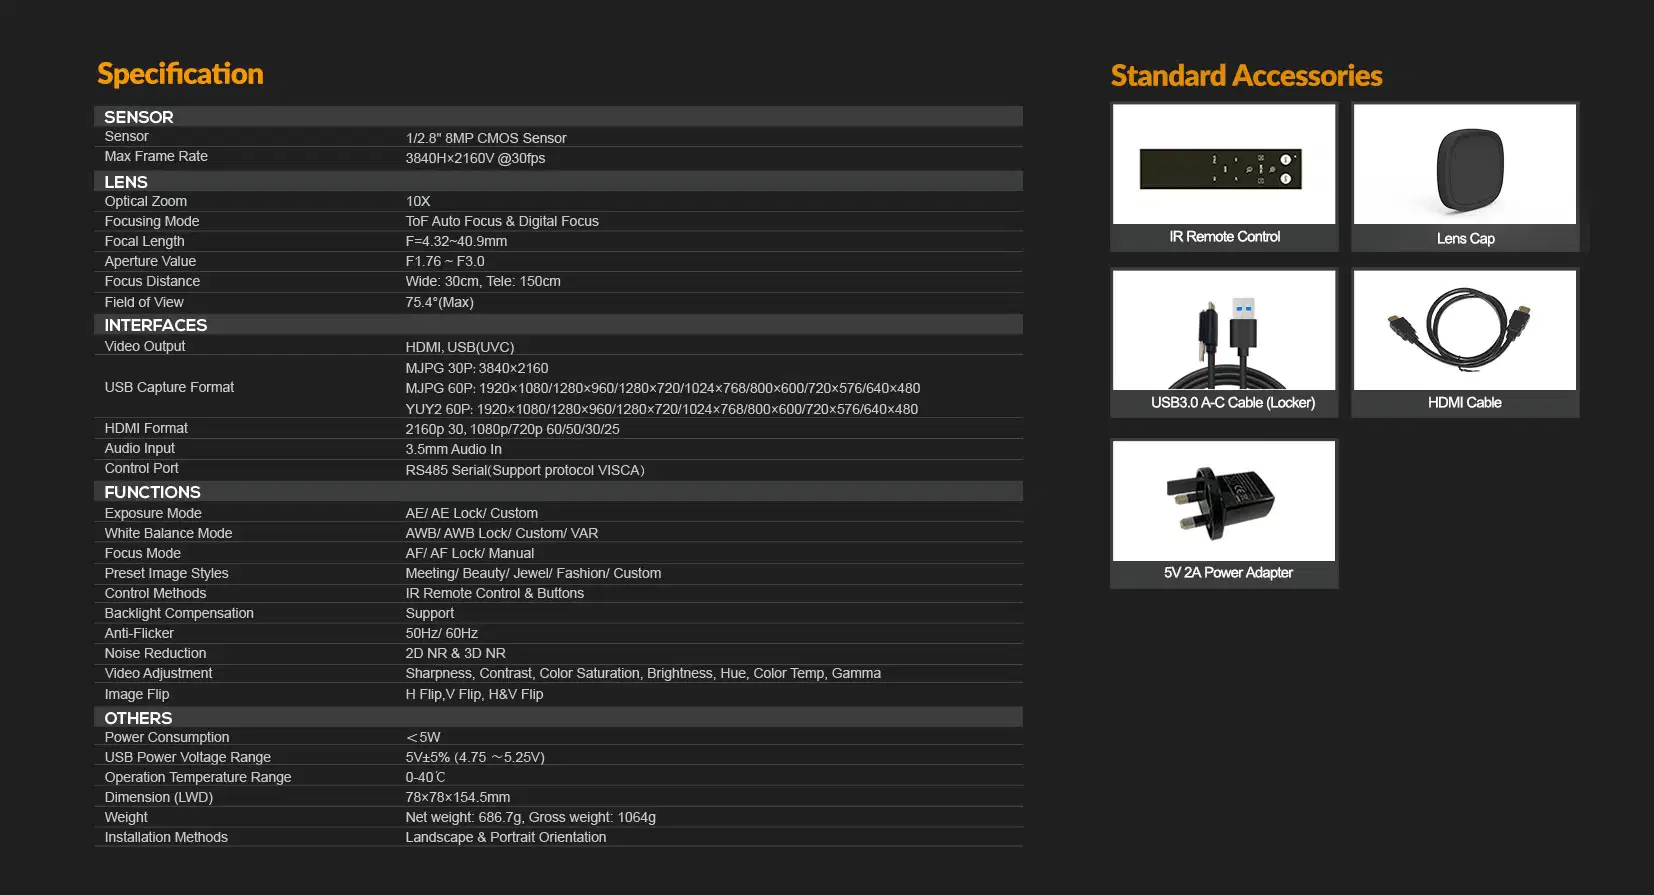Image resolution: width=1654 pixels, height=895 pixels.
Task: Select the Lens Cap accessory image
Action: [x=1465, y=165]
